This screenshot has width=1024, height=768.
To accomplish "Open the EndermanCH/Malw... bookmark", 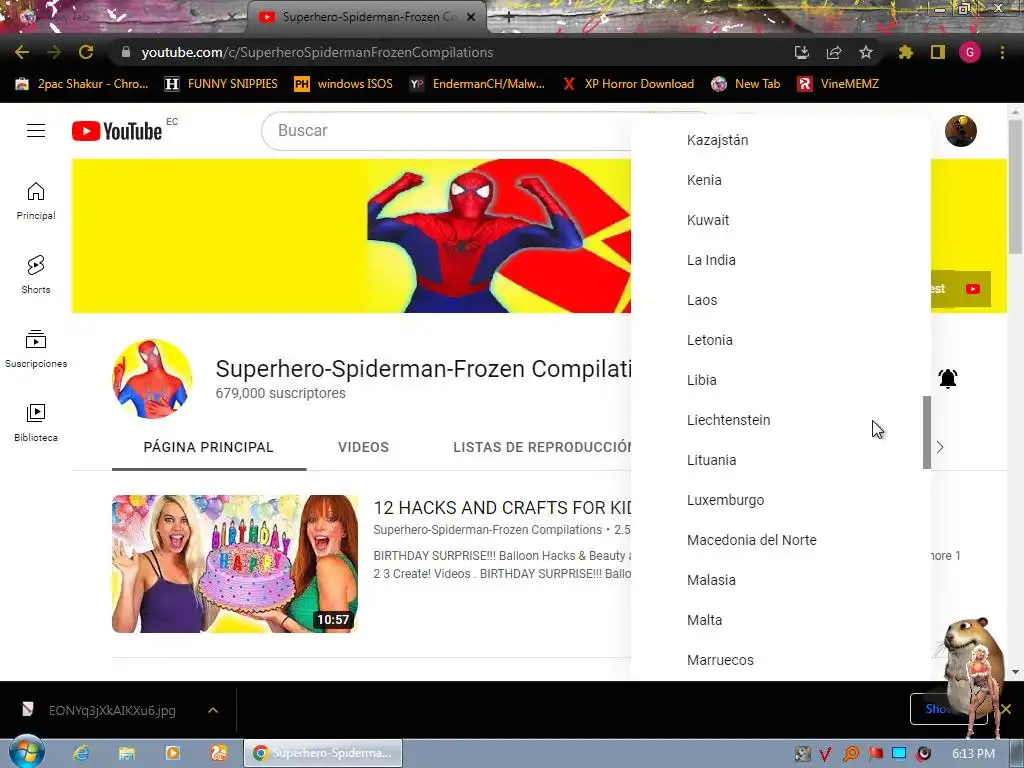I will coord(477,84).
